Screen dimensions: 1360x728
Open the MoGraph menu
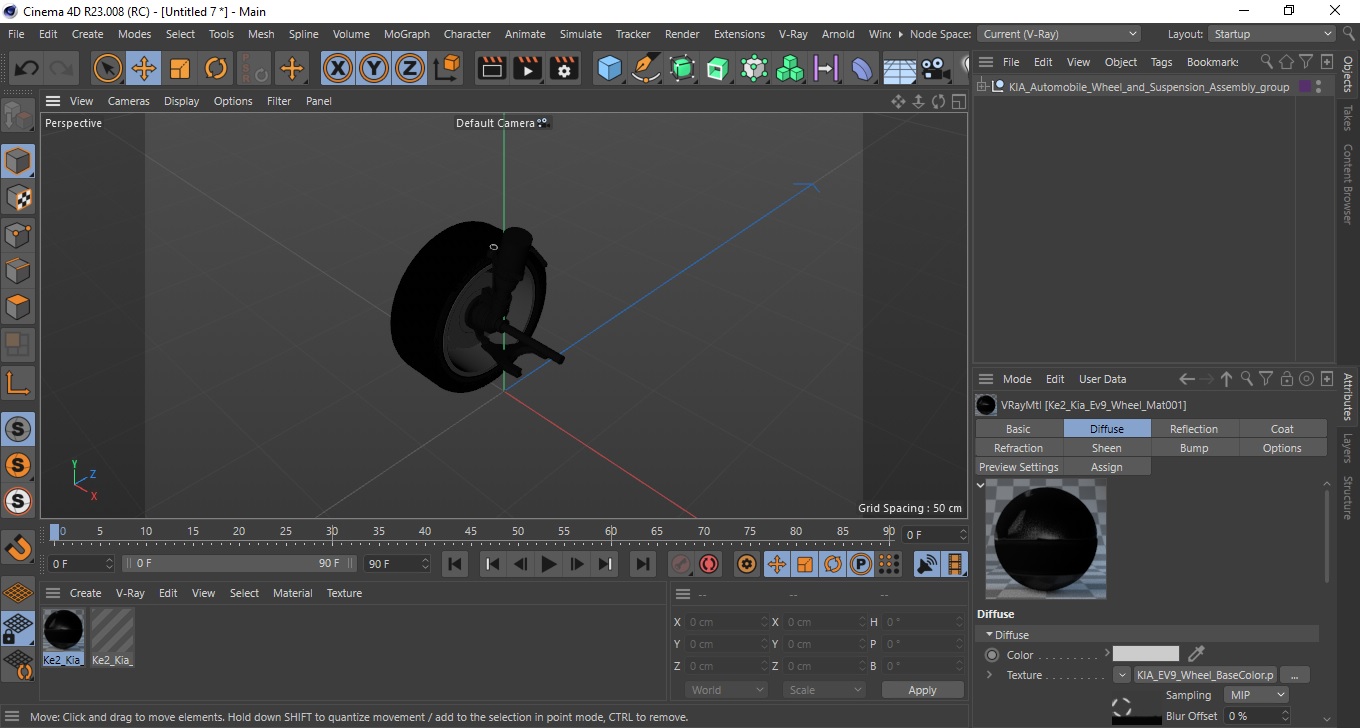click(x=407, y=34)
